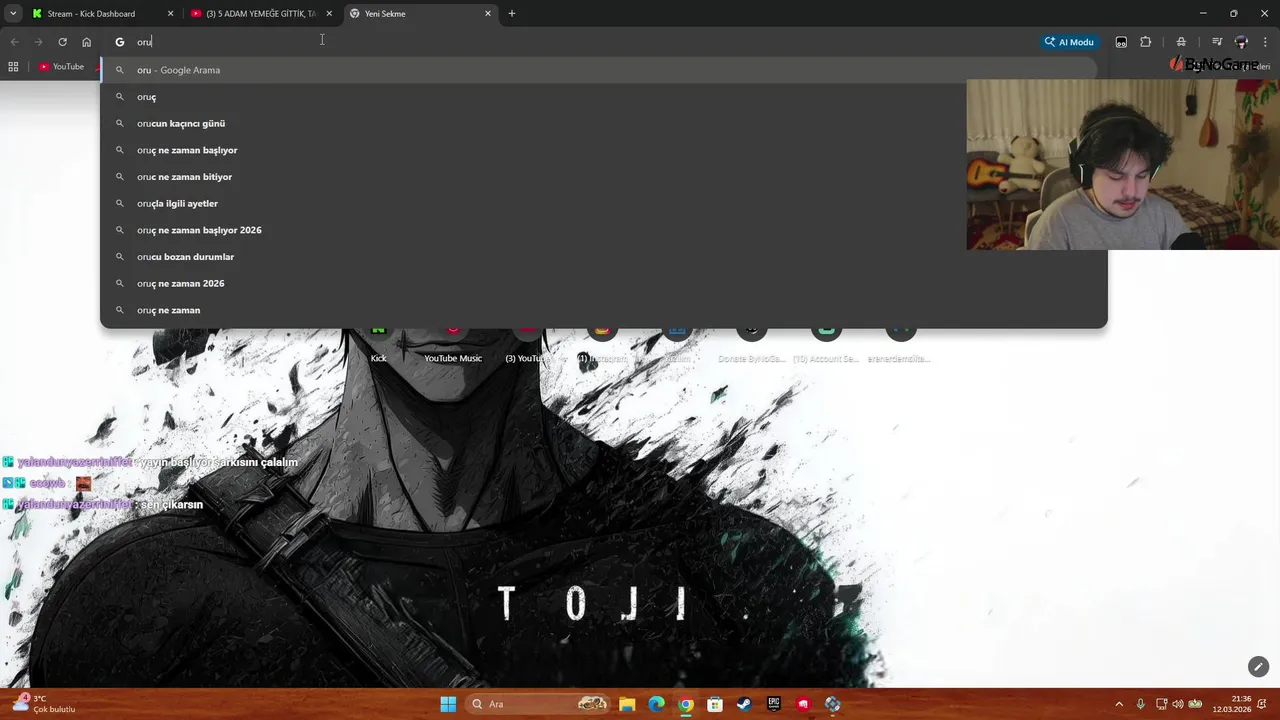Open the YouTube bookmark

(x=61, y=67)
